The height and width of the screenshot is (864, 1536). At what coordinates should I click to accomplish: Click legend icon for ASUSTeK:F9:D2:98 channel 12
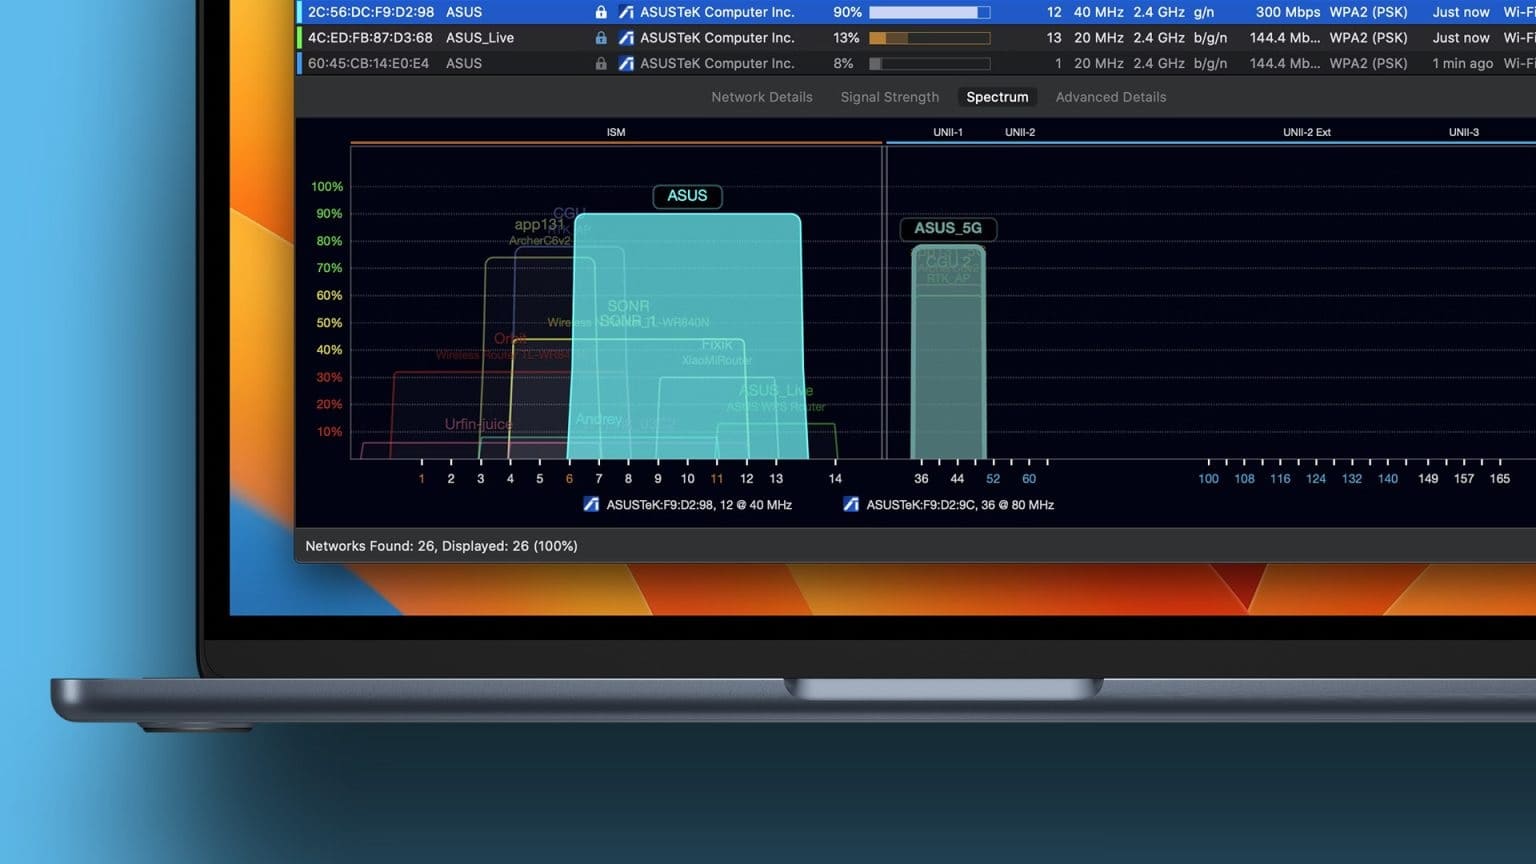(x=591, y=505)
